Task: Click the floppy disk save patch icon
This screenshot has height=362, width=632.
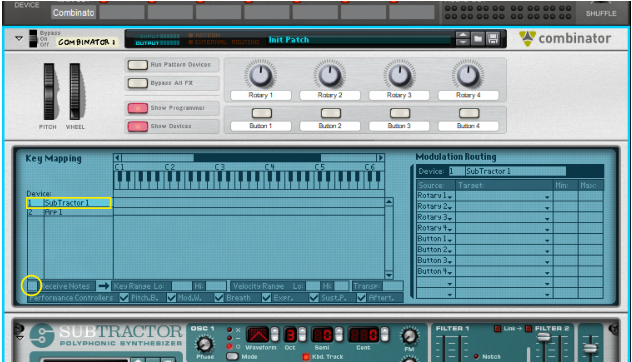Action: 492,39
